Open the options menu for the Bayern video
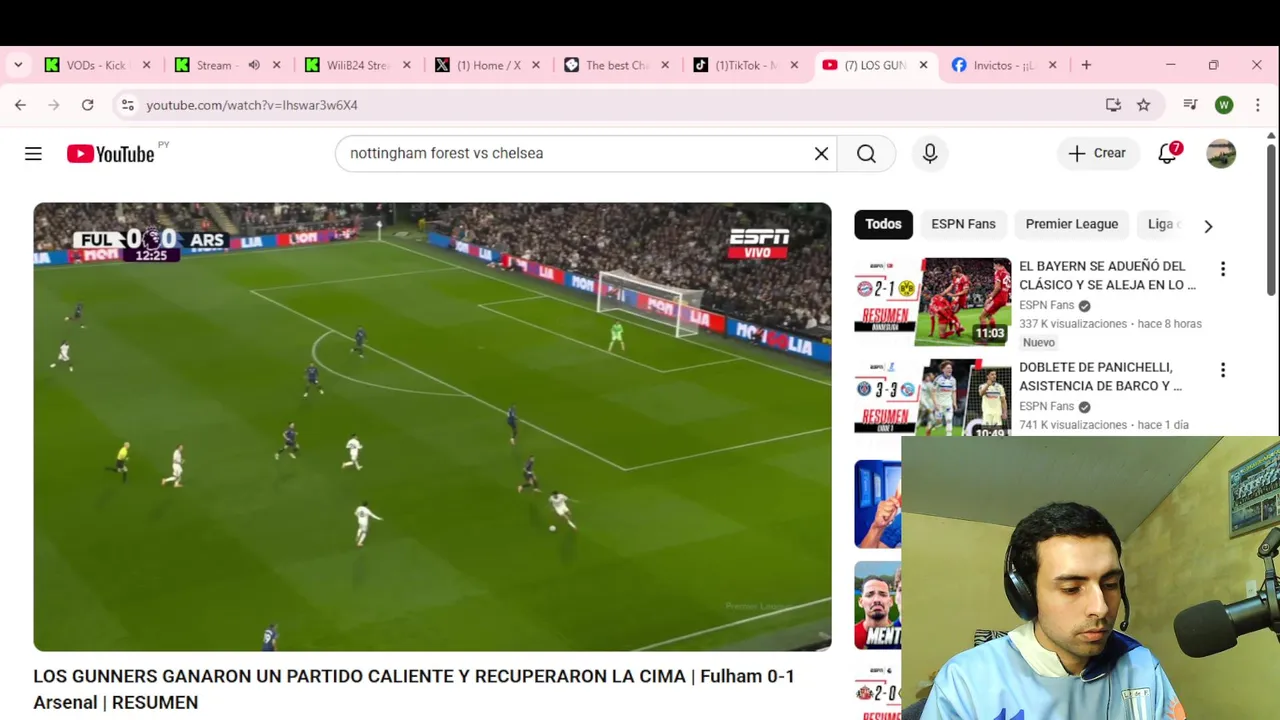Screen dimensions: 1280x720 click(1223, 269)
